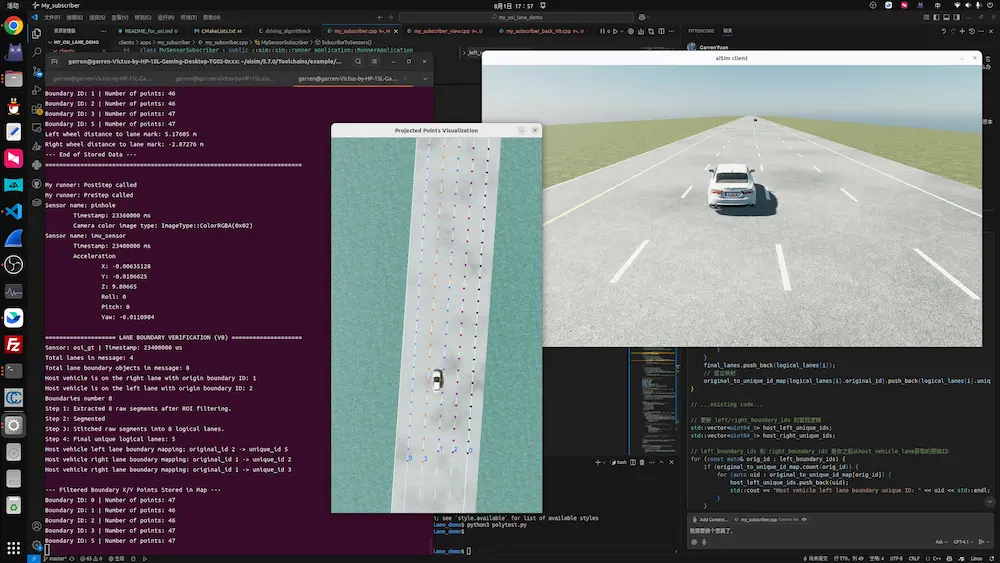Switch to CMakeLists.txt tab

(x=219, y=31)
